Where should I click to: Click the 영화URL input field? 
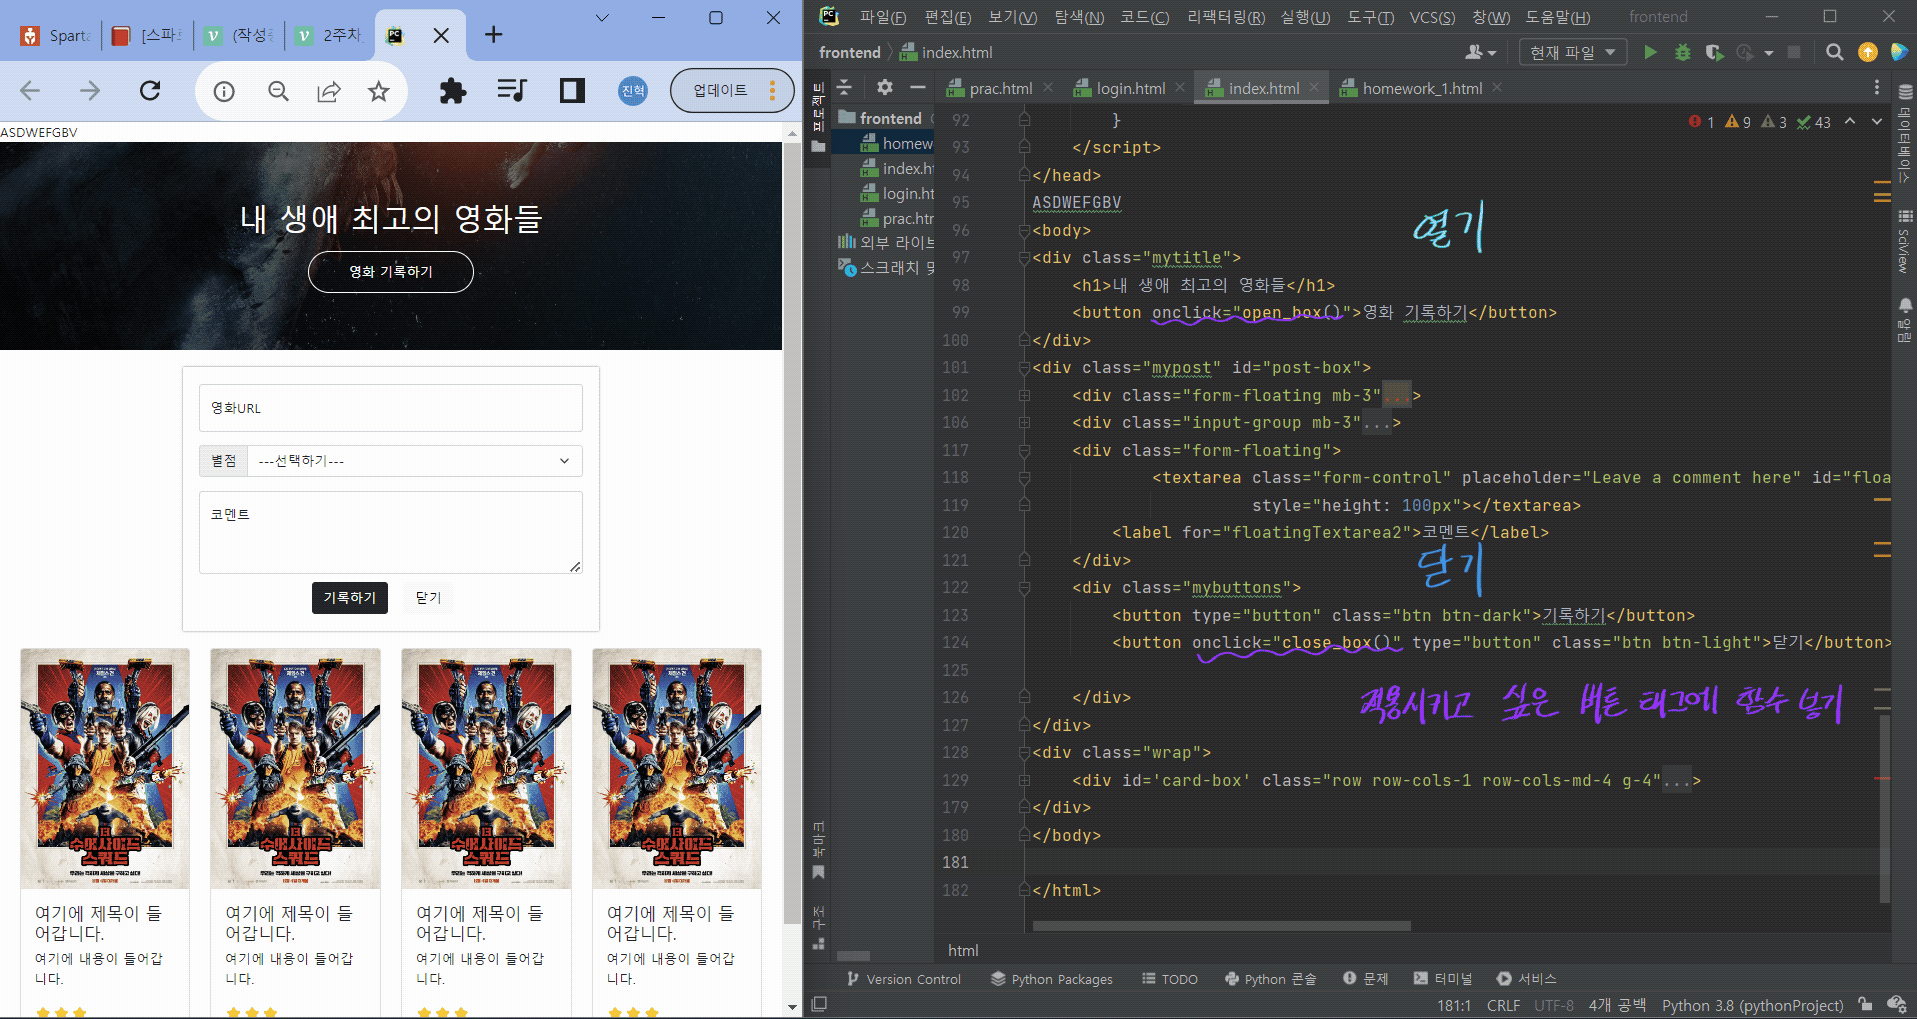[x=390, y=408]
